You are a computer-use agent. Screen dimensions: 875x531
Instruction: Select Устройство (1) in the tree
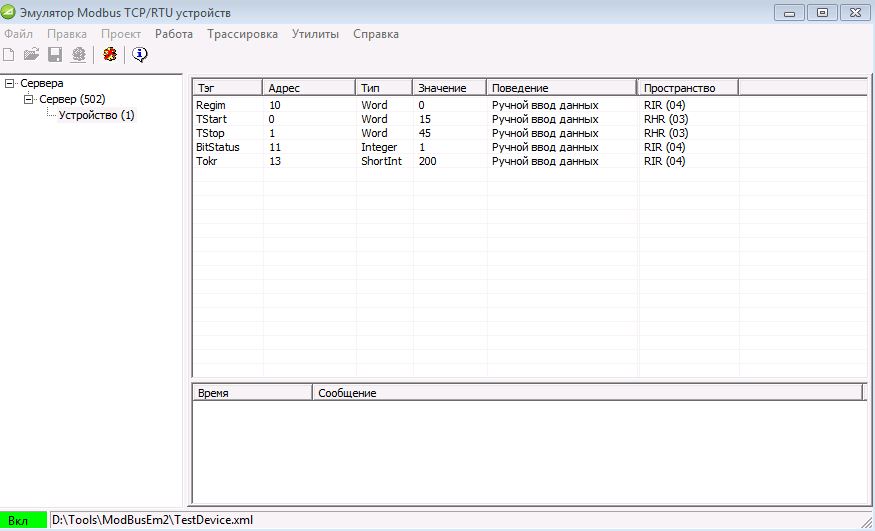[x=96, y=115]
